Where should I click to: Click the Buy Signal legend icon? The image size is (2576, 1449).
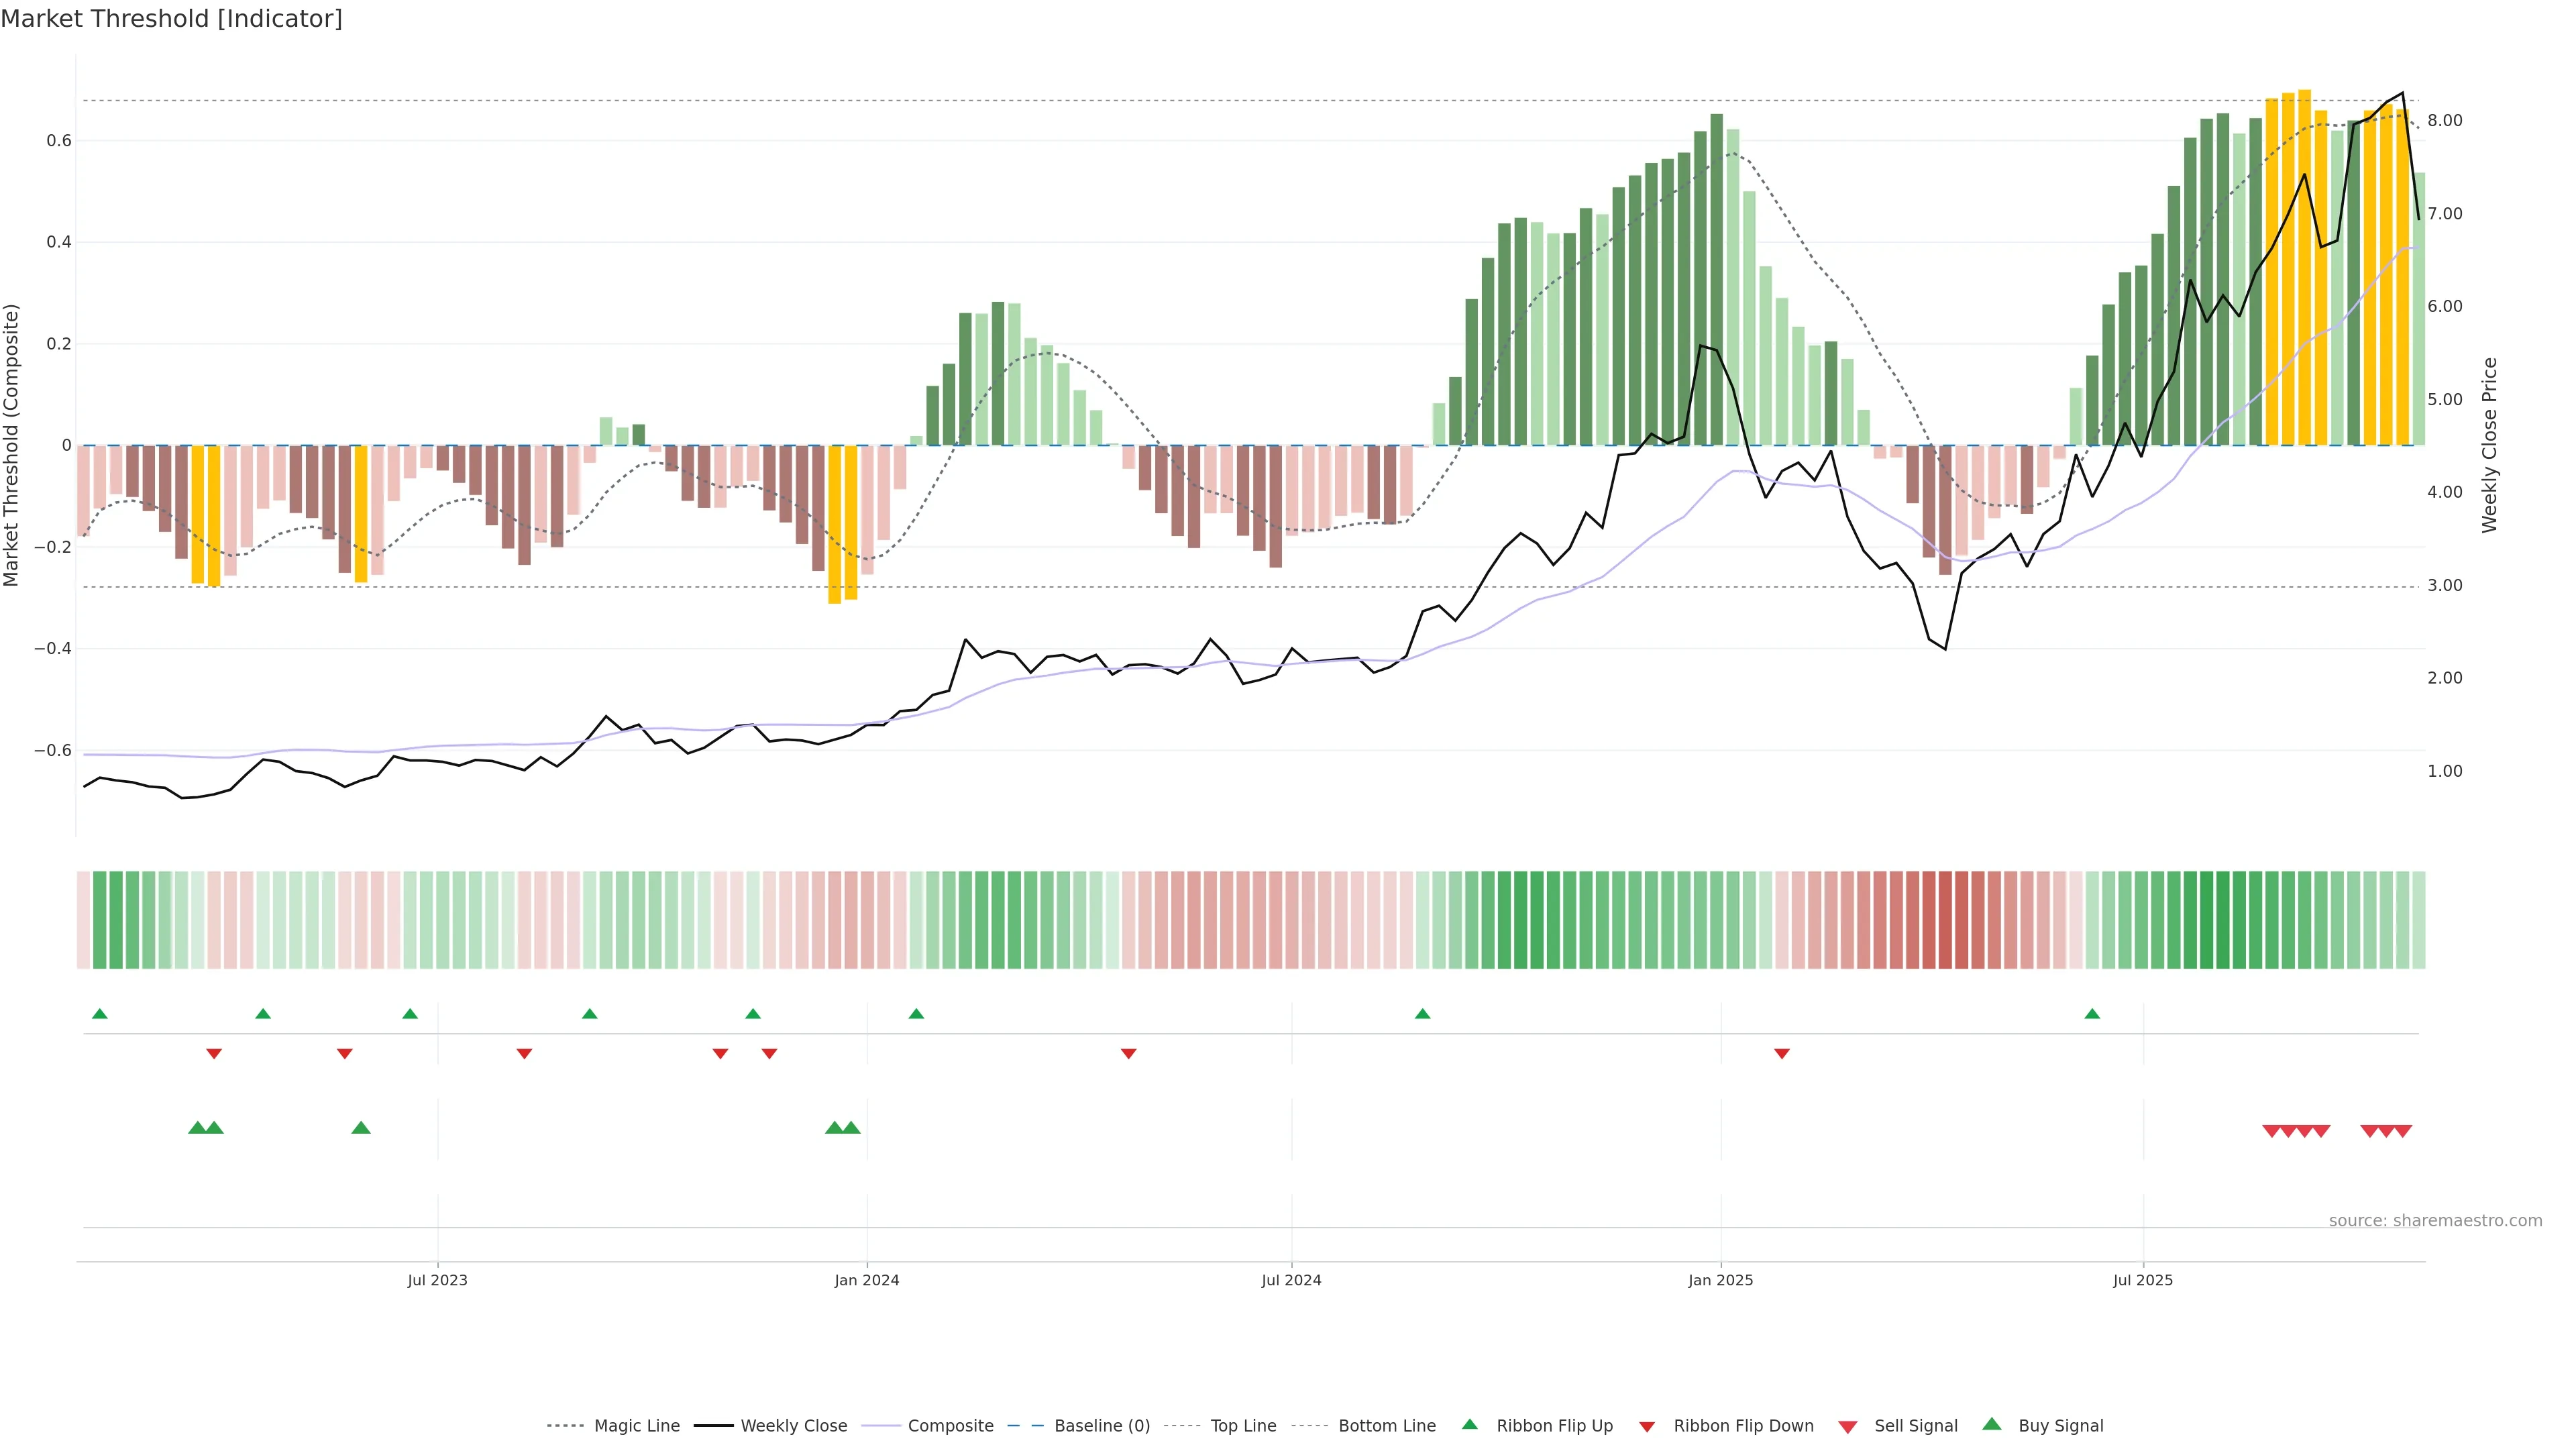[x=1992, y=1425]
